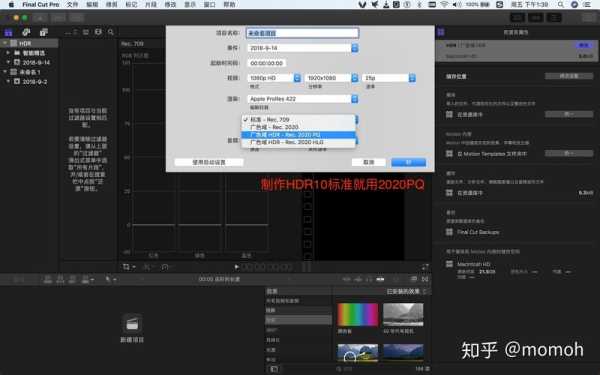Click the Macintosh HD drive icon in inspector
This screenshot has height=375, width=600.
point(449,264)
